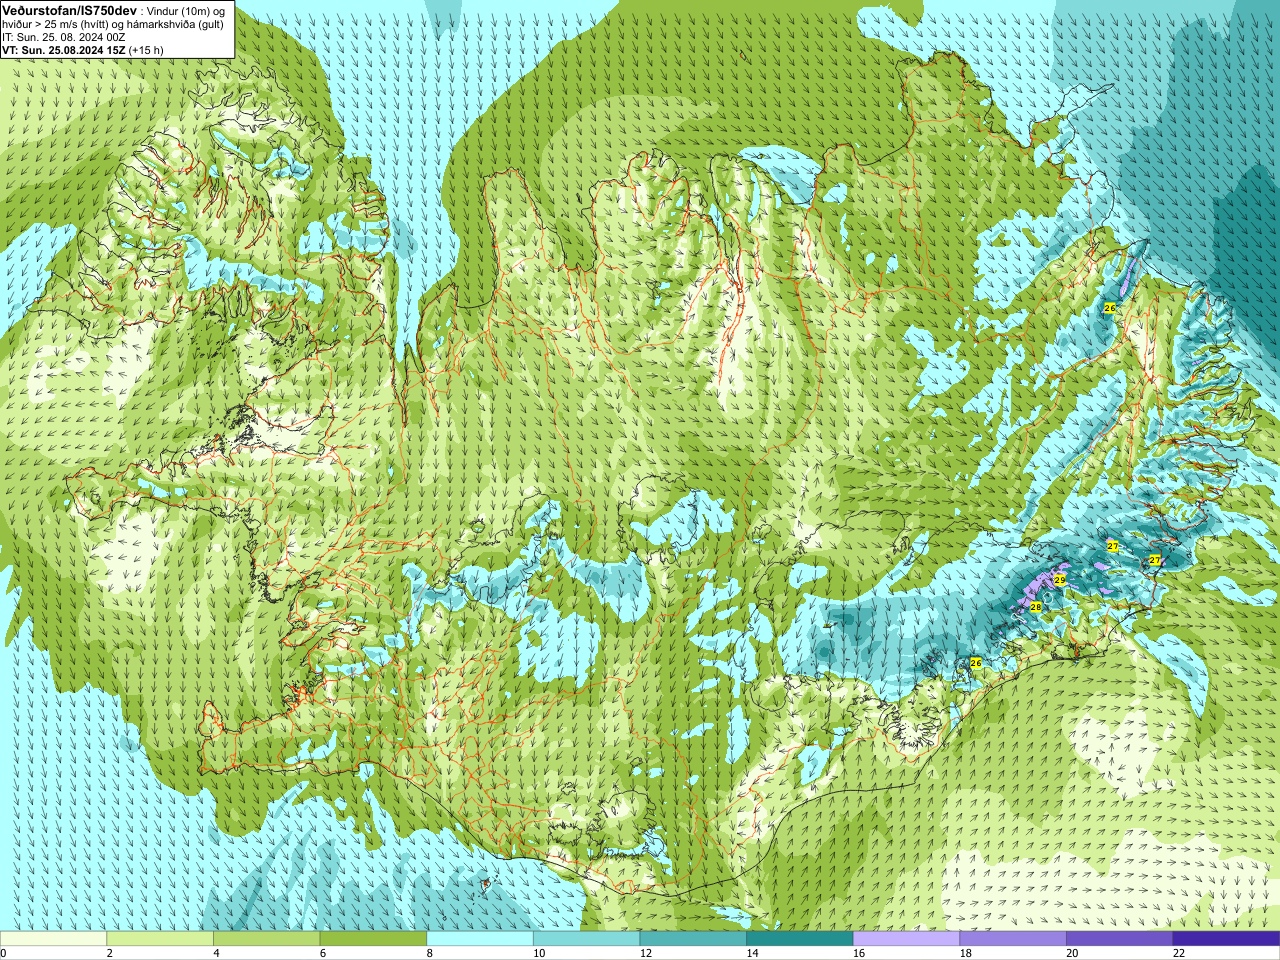The image size is (1280, 960).
Task: Click the scale value 18
Action: (x=966, y=953)
